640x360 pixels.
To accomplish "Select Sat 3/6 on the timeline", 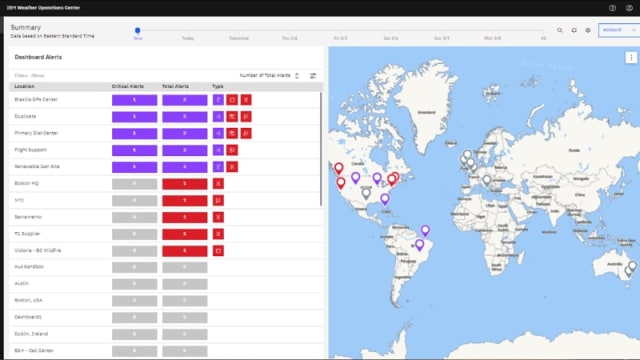I will click(x=391, y=38).
